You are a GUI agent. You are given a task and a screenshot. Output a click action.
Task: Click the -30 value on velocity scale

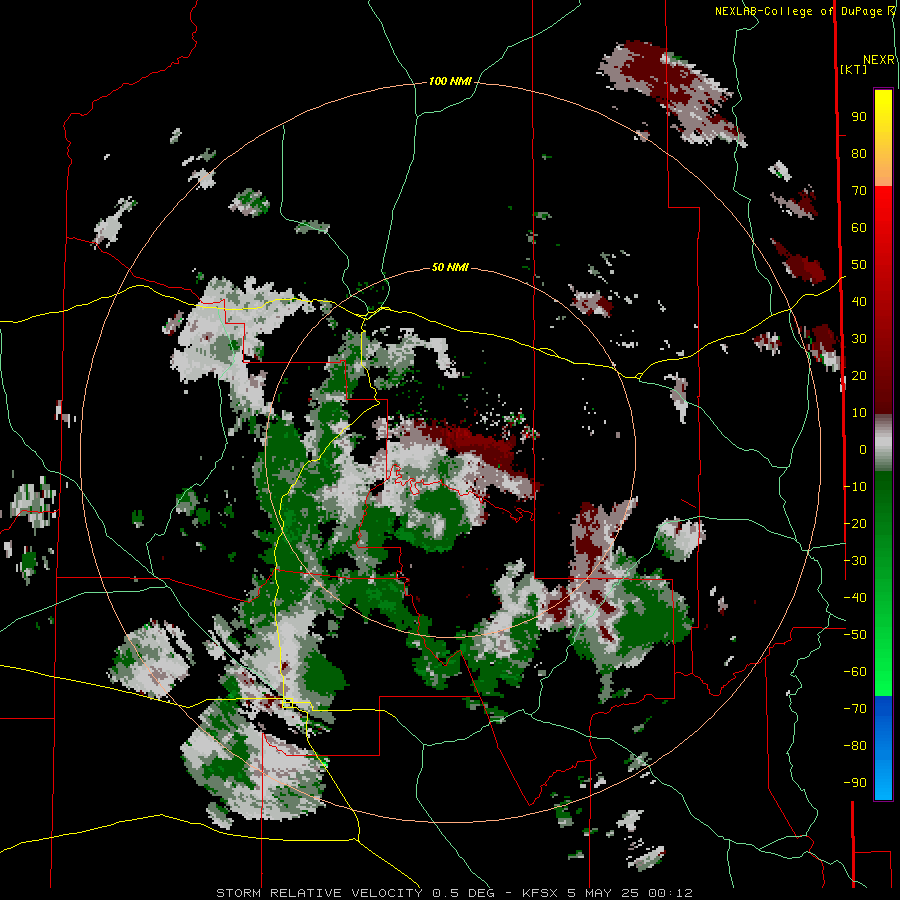click(855, 561)
